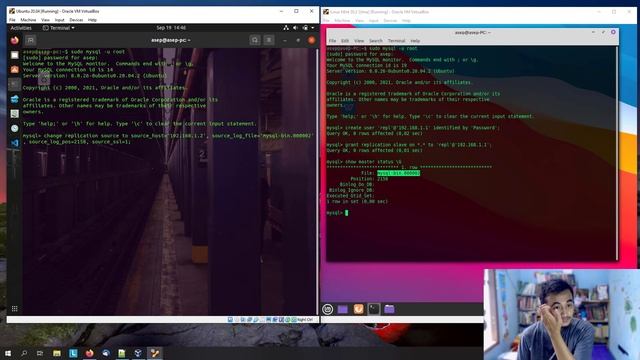This screenshot has width=640, height=360.
Task: Open View menu in Linux Mint terminal
Action: click(x=359, y=41)
